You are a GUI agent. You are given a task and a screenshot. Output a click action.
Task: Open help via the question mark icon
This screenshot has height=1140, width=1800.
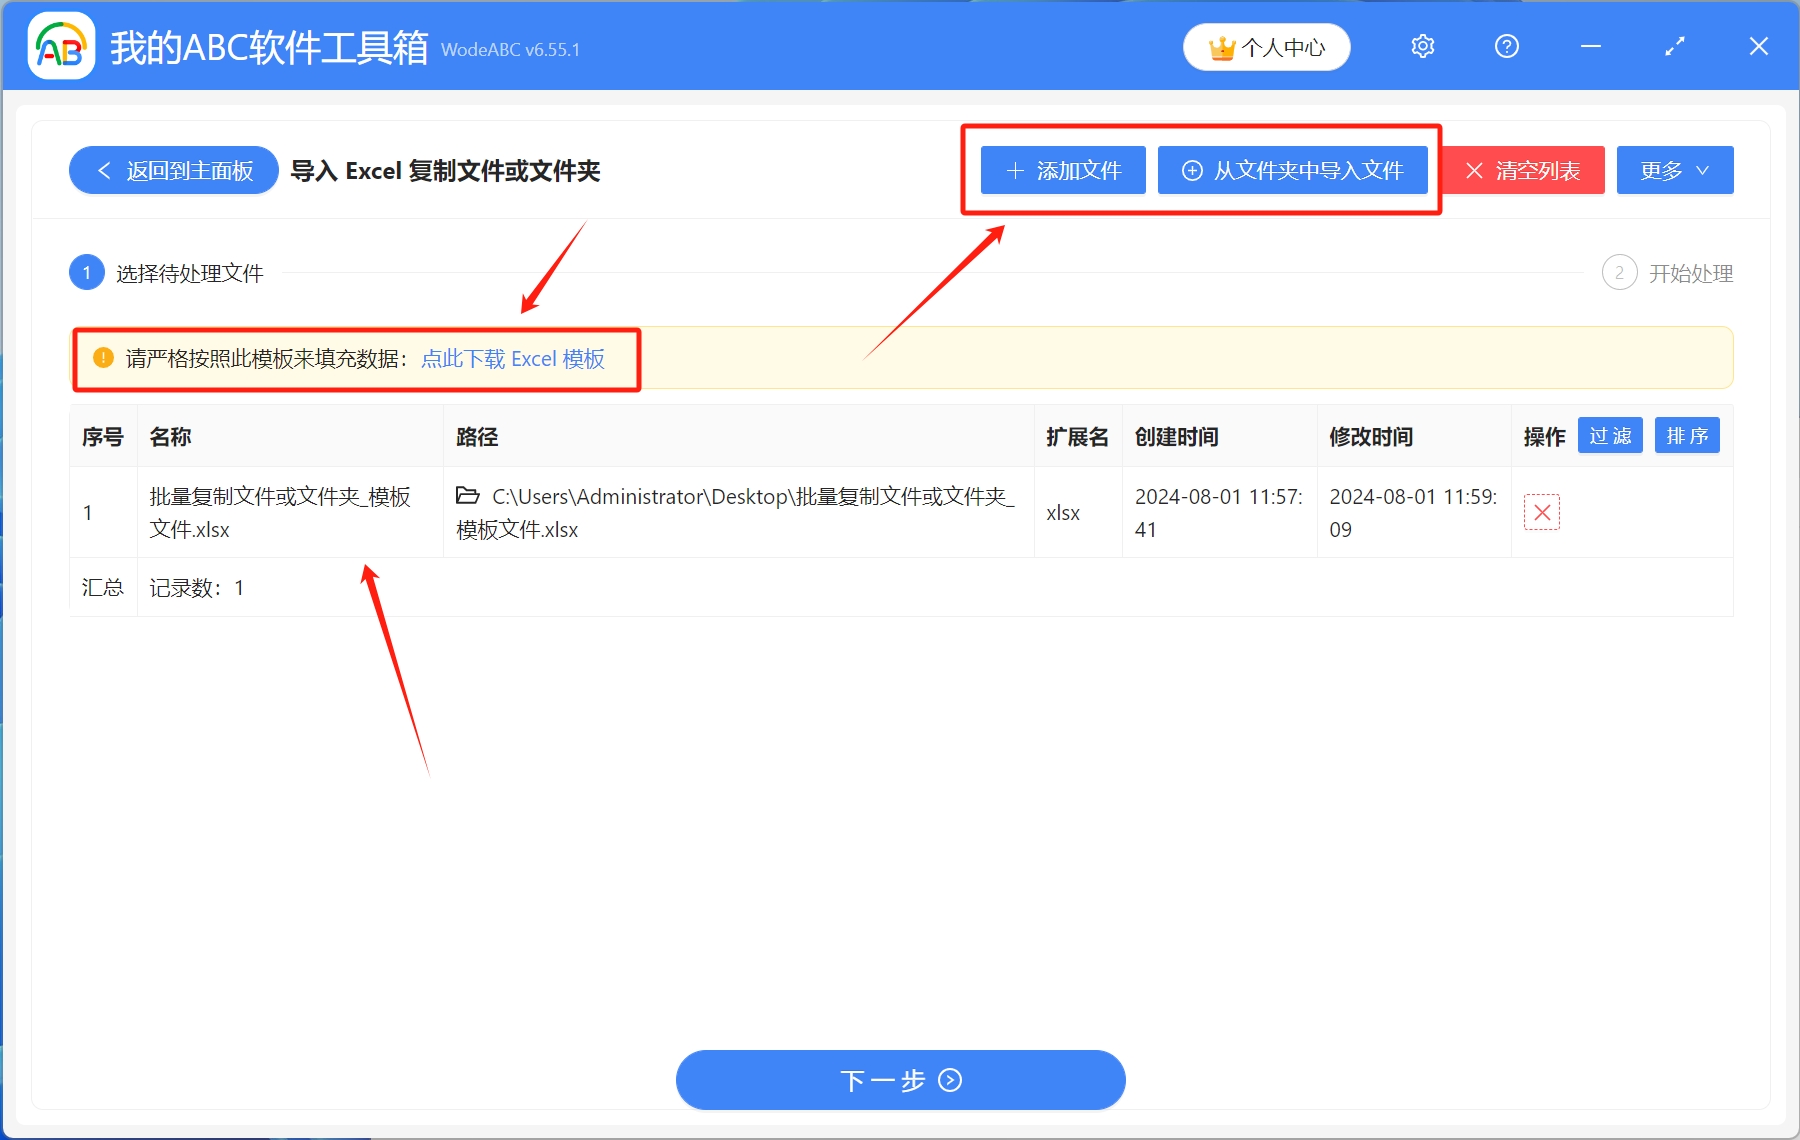pos(1506,46)
